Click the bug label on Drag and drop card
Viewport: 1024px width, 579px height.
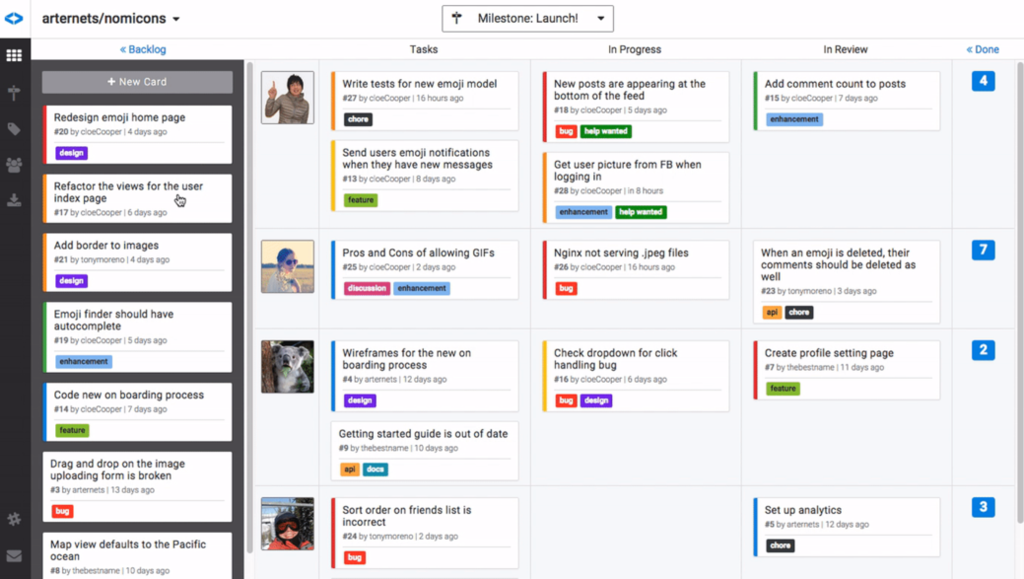63,511
